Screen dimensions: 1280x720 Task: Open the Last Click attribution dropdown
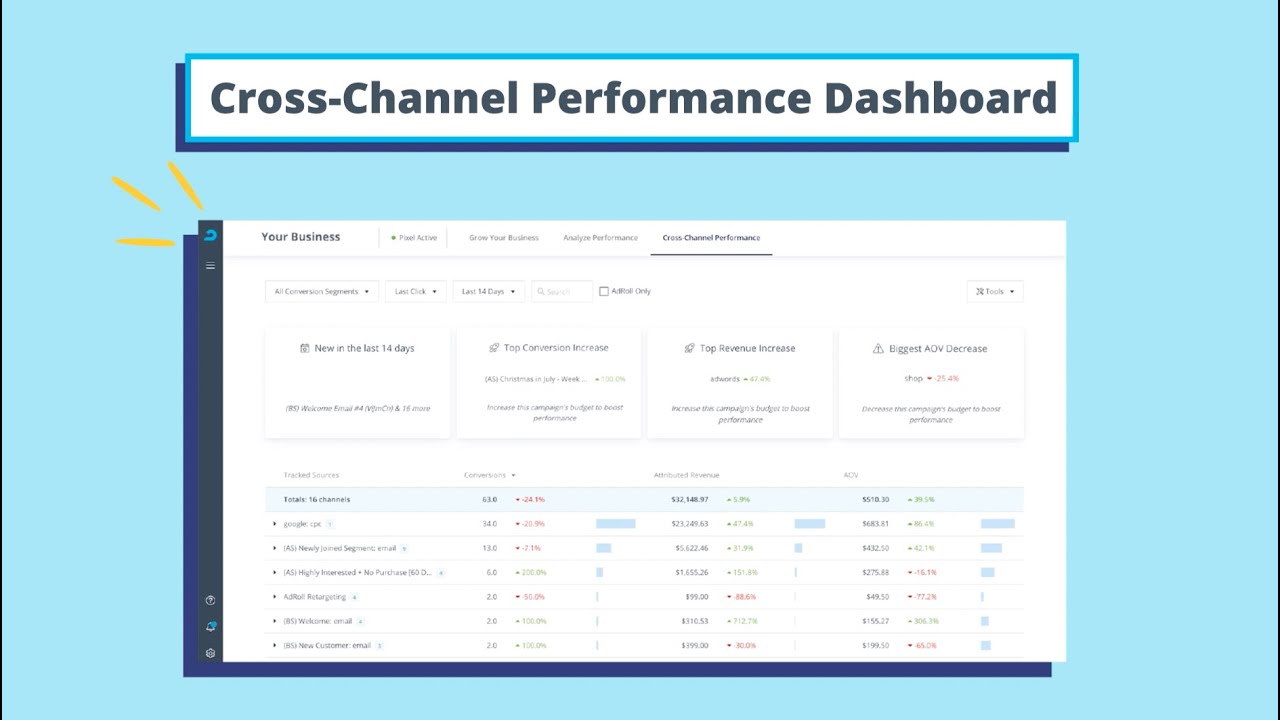pos(415,291)
